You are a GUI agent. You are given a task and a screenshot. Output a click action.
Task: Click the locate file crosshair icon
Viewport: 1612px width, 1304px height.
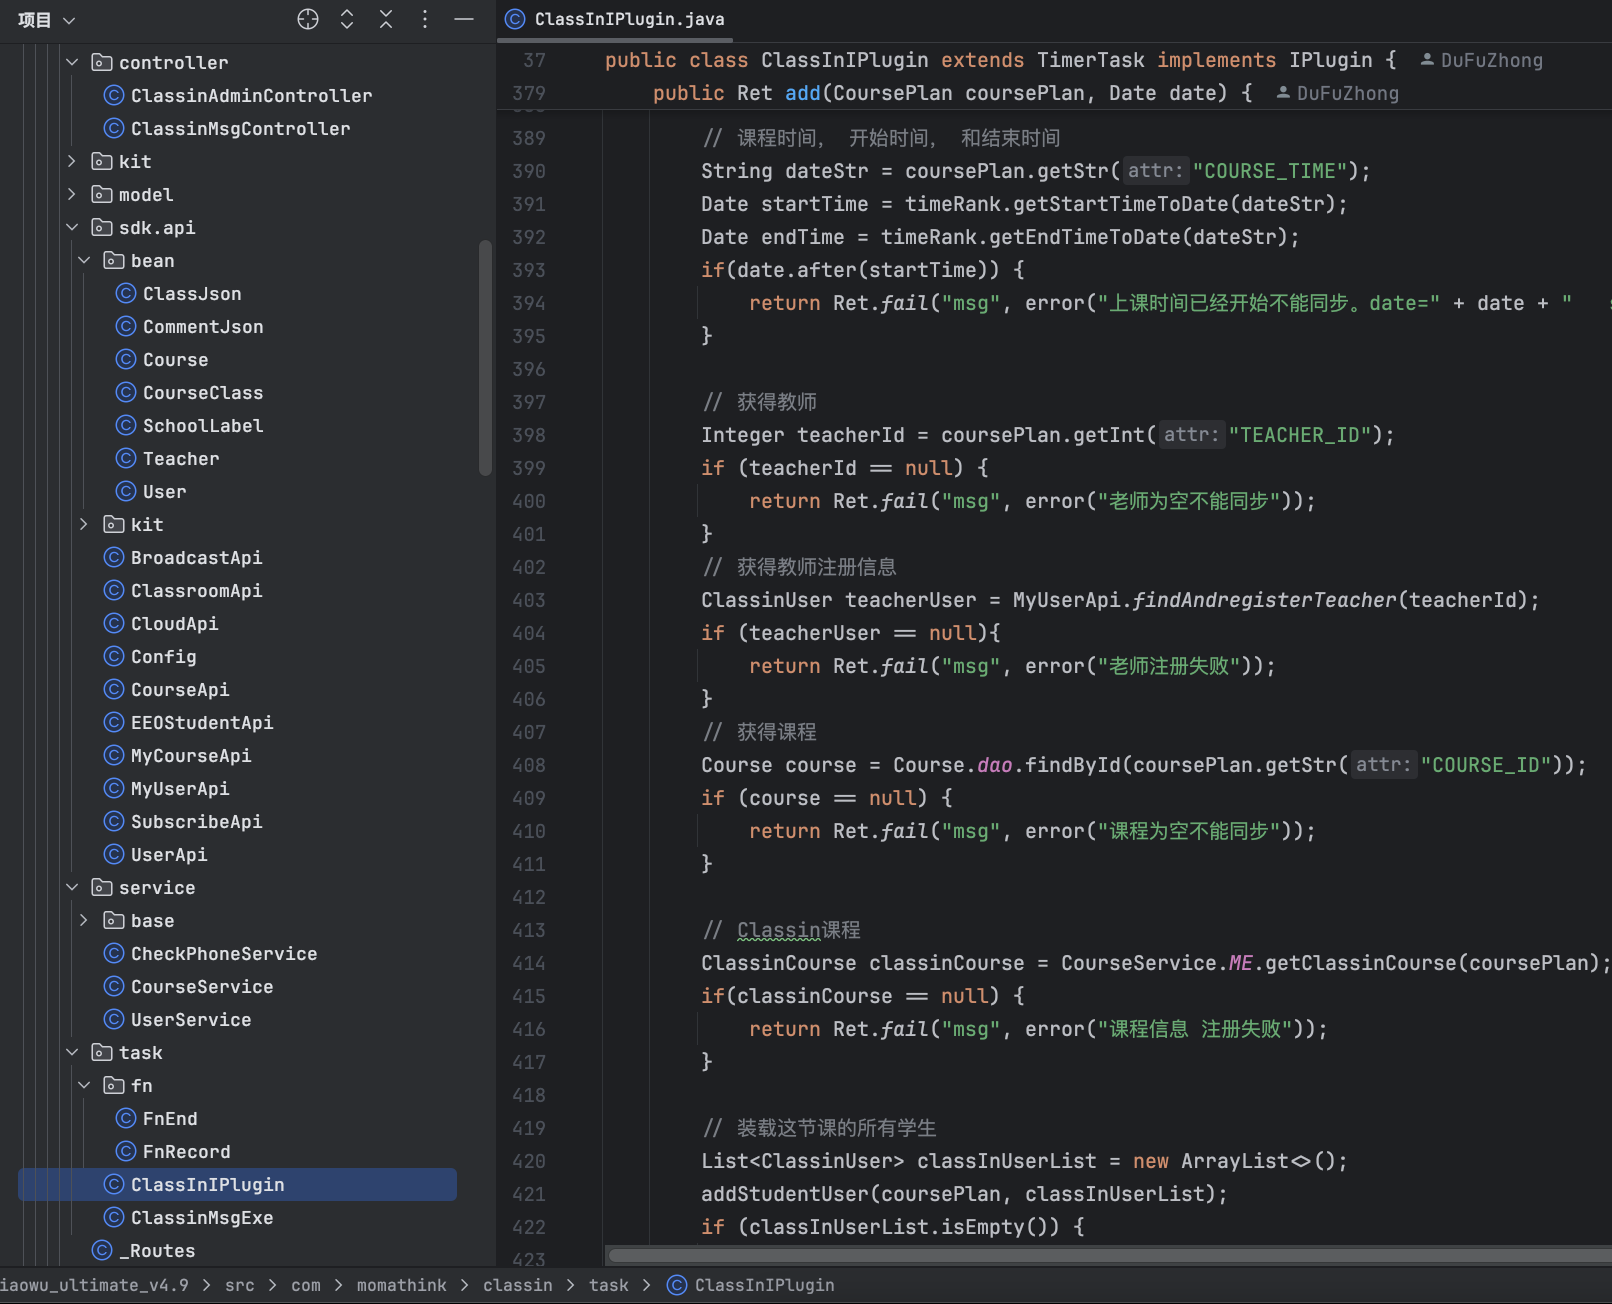coord(308,19)
